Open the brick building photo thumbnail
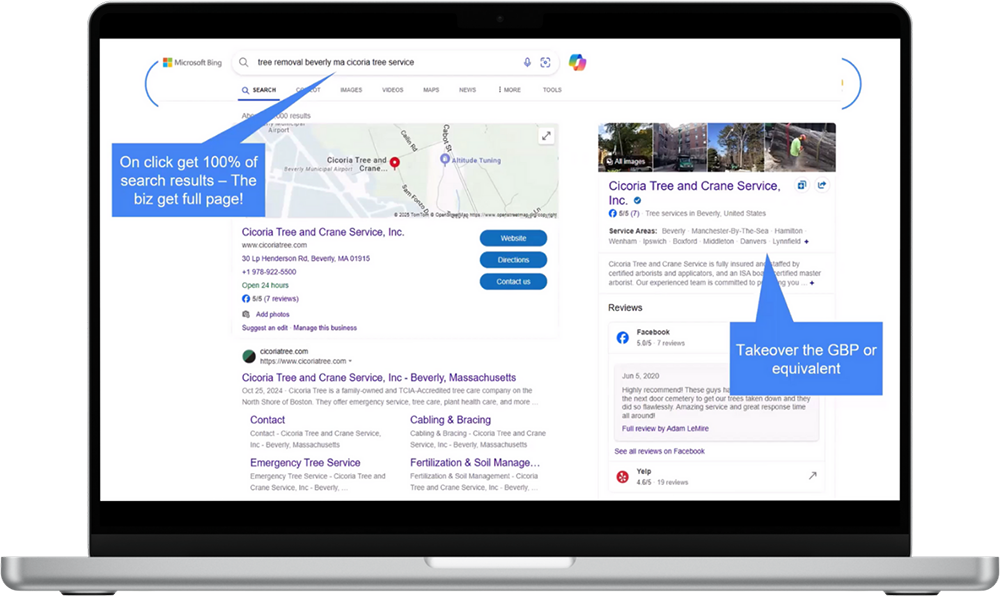Image resolution: width=1000 pixels, height=596 pixels. 680,148
